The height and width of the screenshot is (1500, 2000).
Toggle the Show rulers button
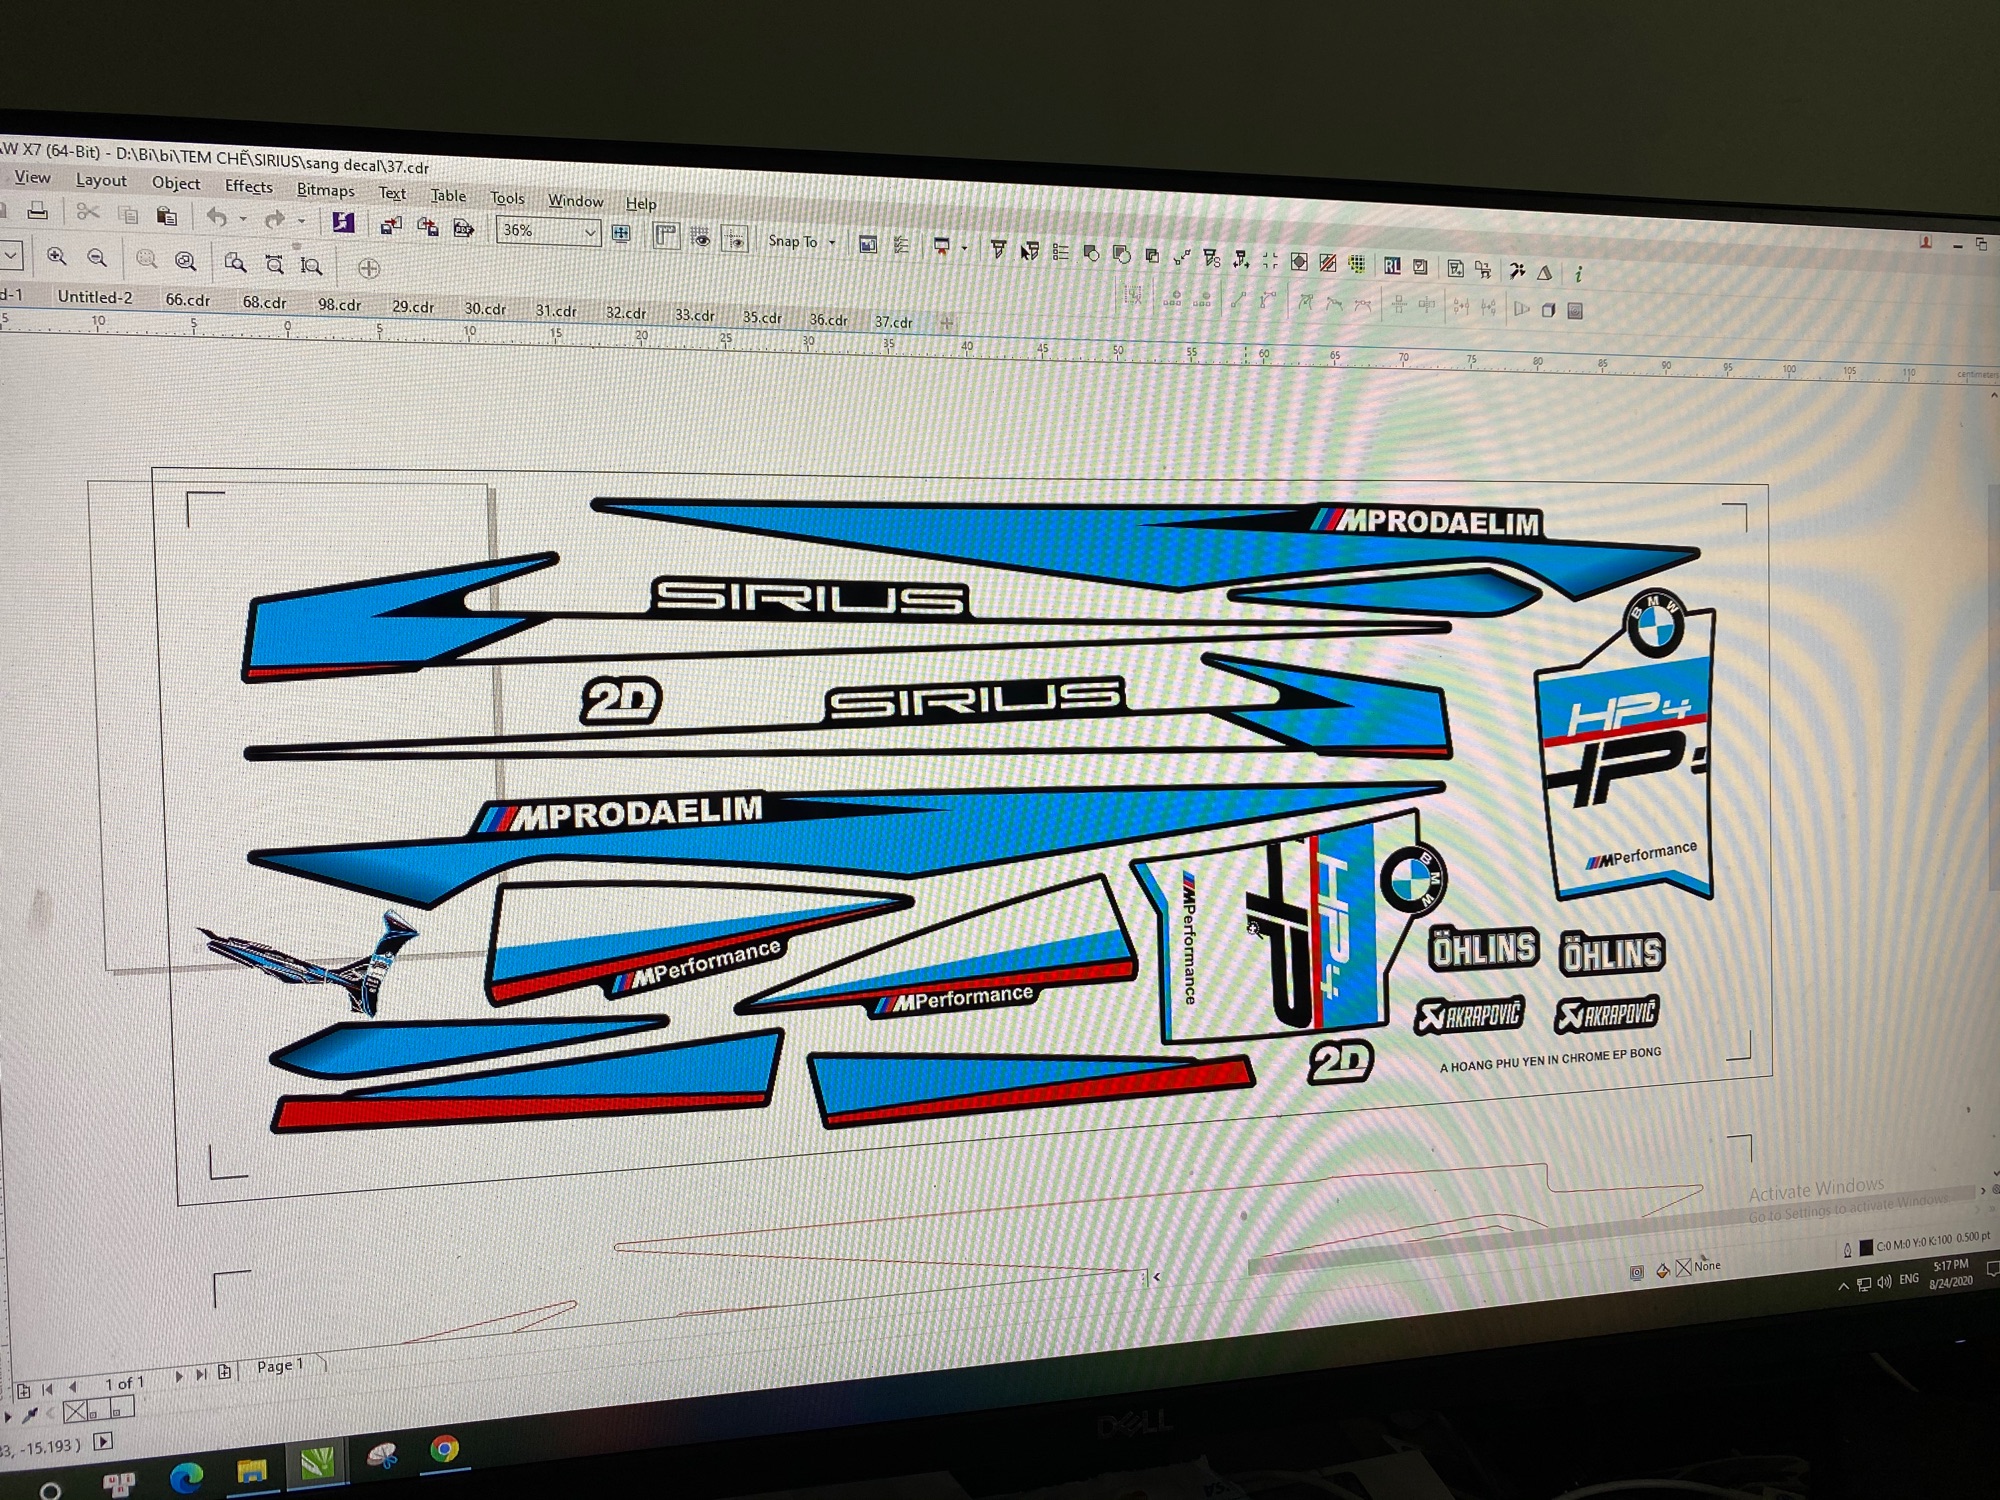(x=665, y=236)
